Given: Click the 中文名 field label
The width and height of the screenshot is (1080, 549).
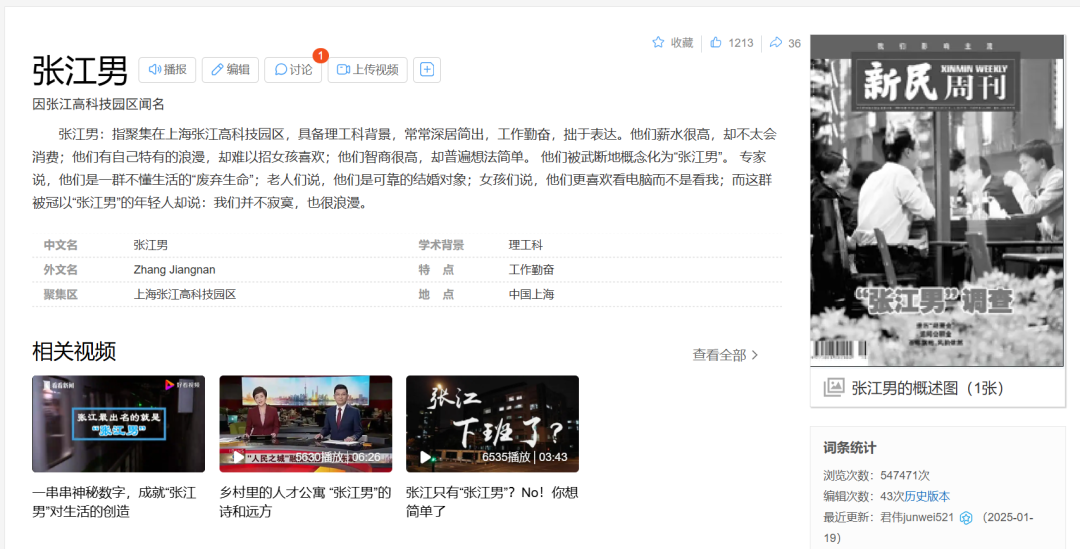Looking at the screenshot, I should (61, 245).
